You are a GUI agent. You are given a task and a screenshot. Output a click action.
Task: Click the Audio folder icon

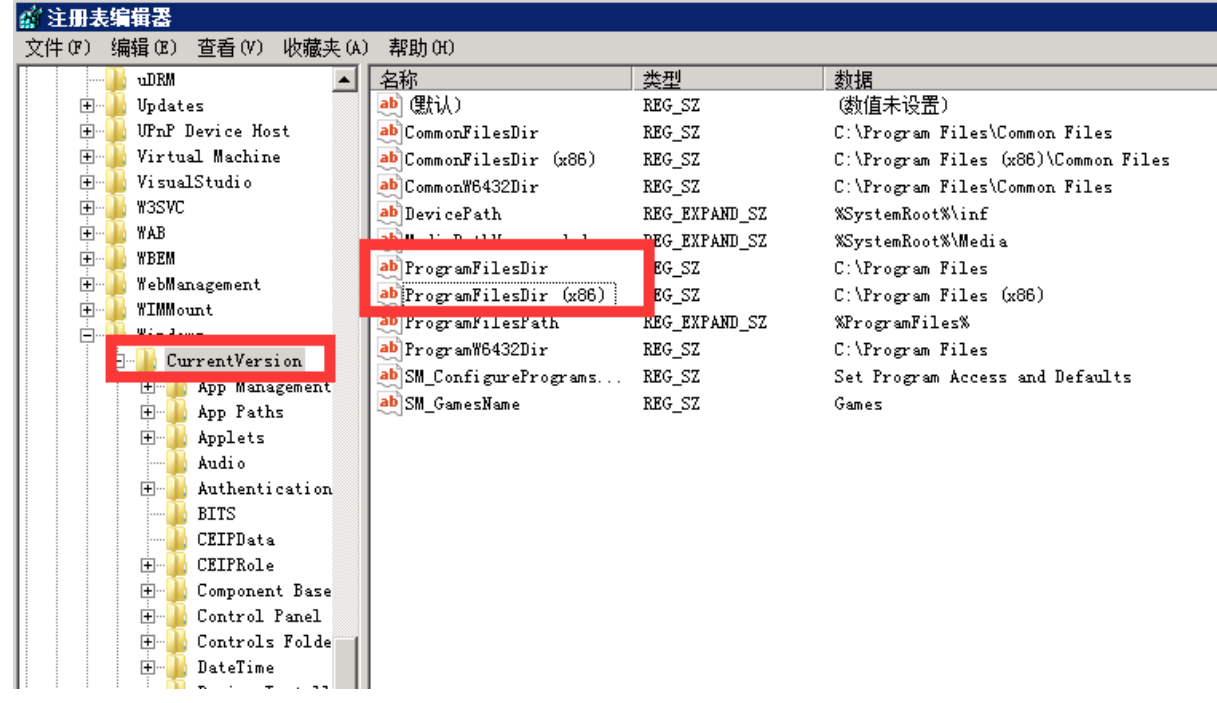pos(177,462)
